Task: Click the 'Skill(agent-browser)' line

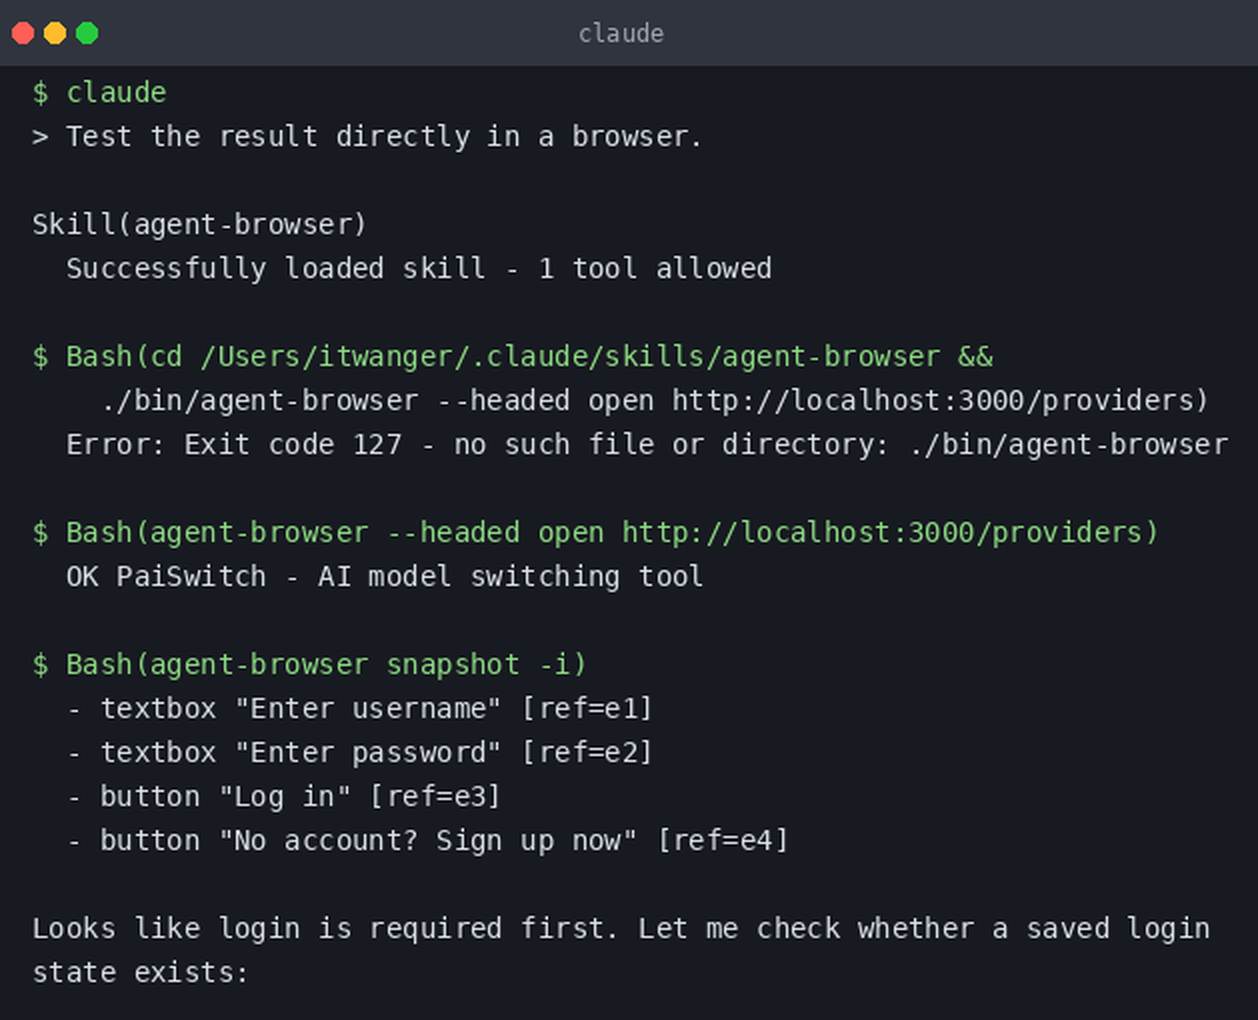Action: (x=200, y=224)
